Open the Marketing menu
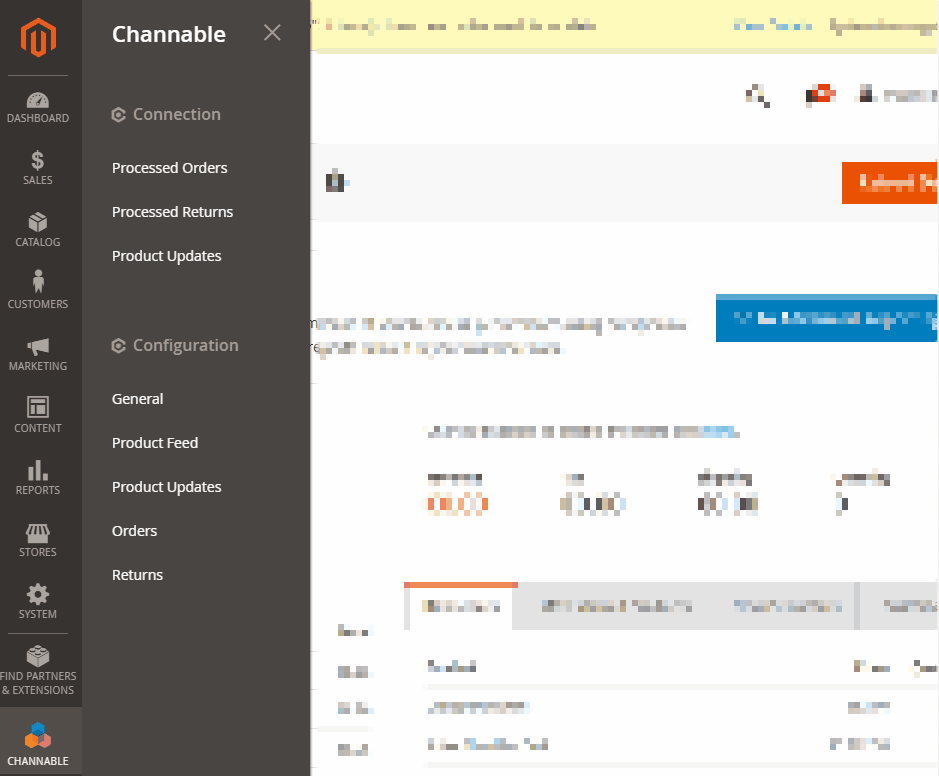 (x=38, y=354)
